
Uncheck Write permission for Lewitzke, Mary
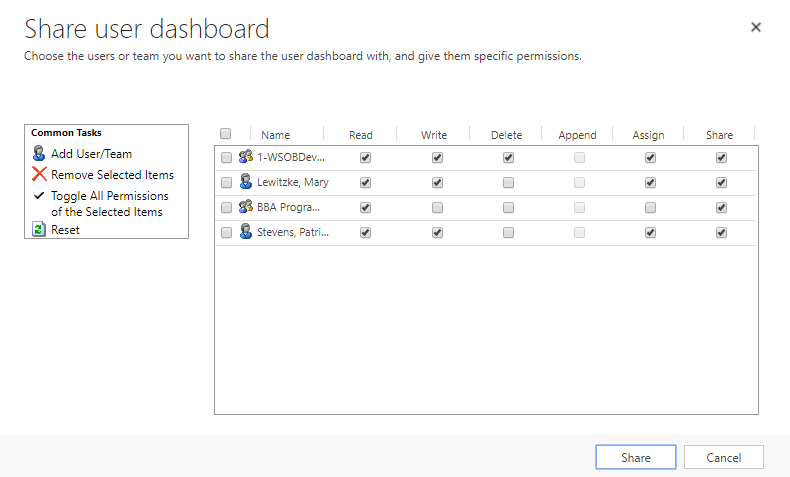[x=437, y=183]
